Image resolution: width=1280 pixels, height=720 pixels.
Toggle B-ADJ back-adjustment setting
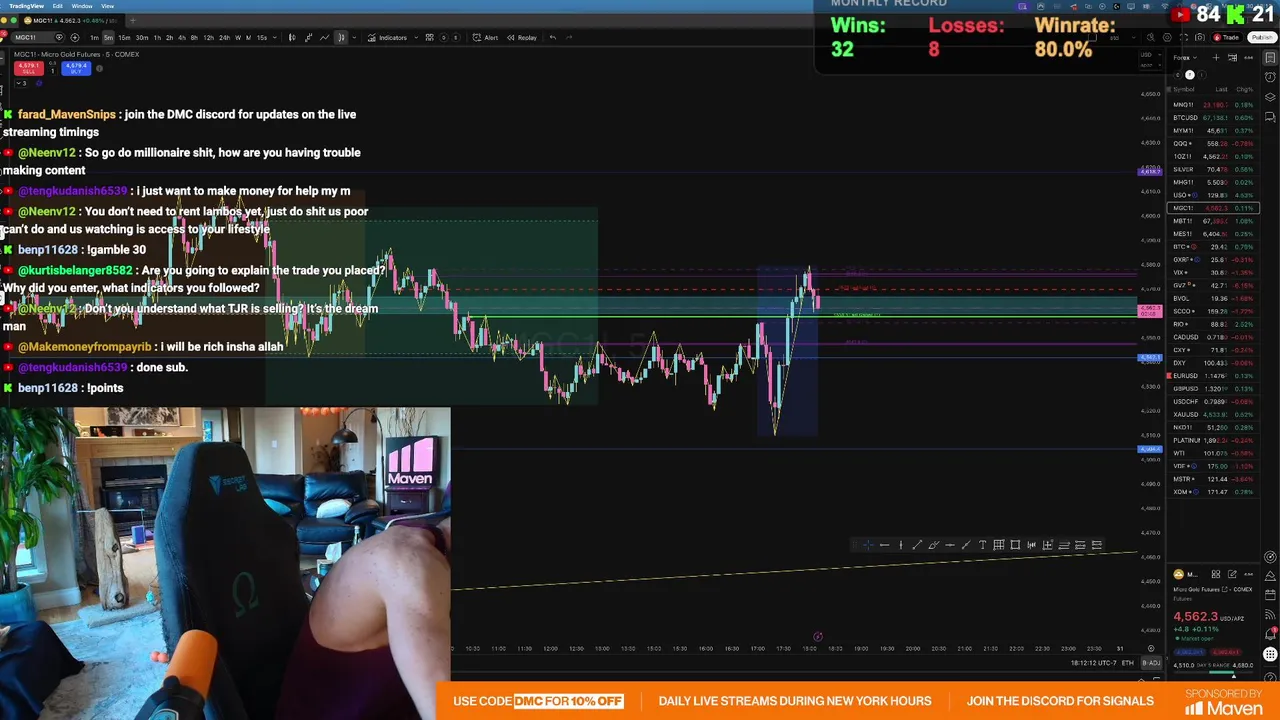point(1152,663)
